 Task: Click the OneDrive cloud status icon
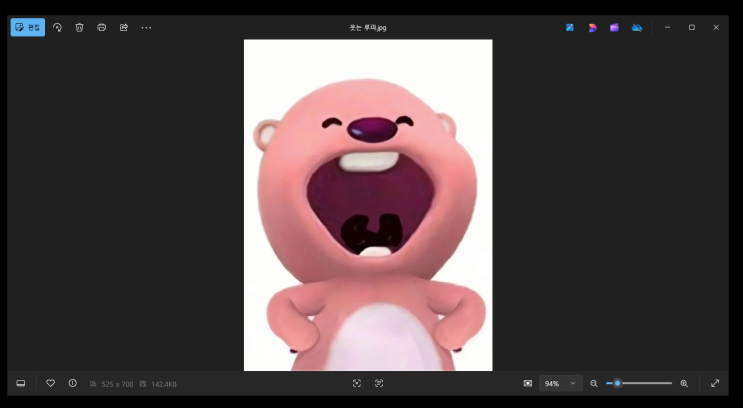[637, 27]
